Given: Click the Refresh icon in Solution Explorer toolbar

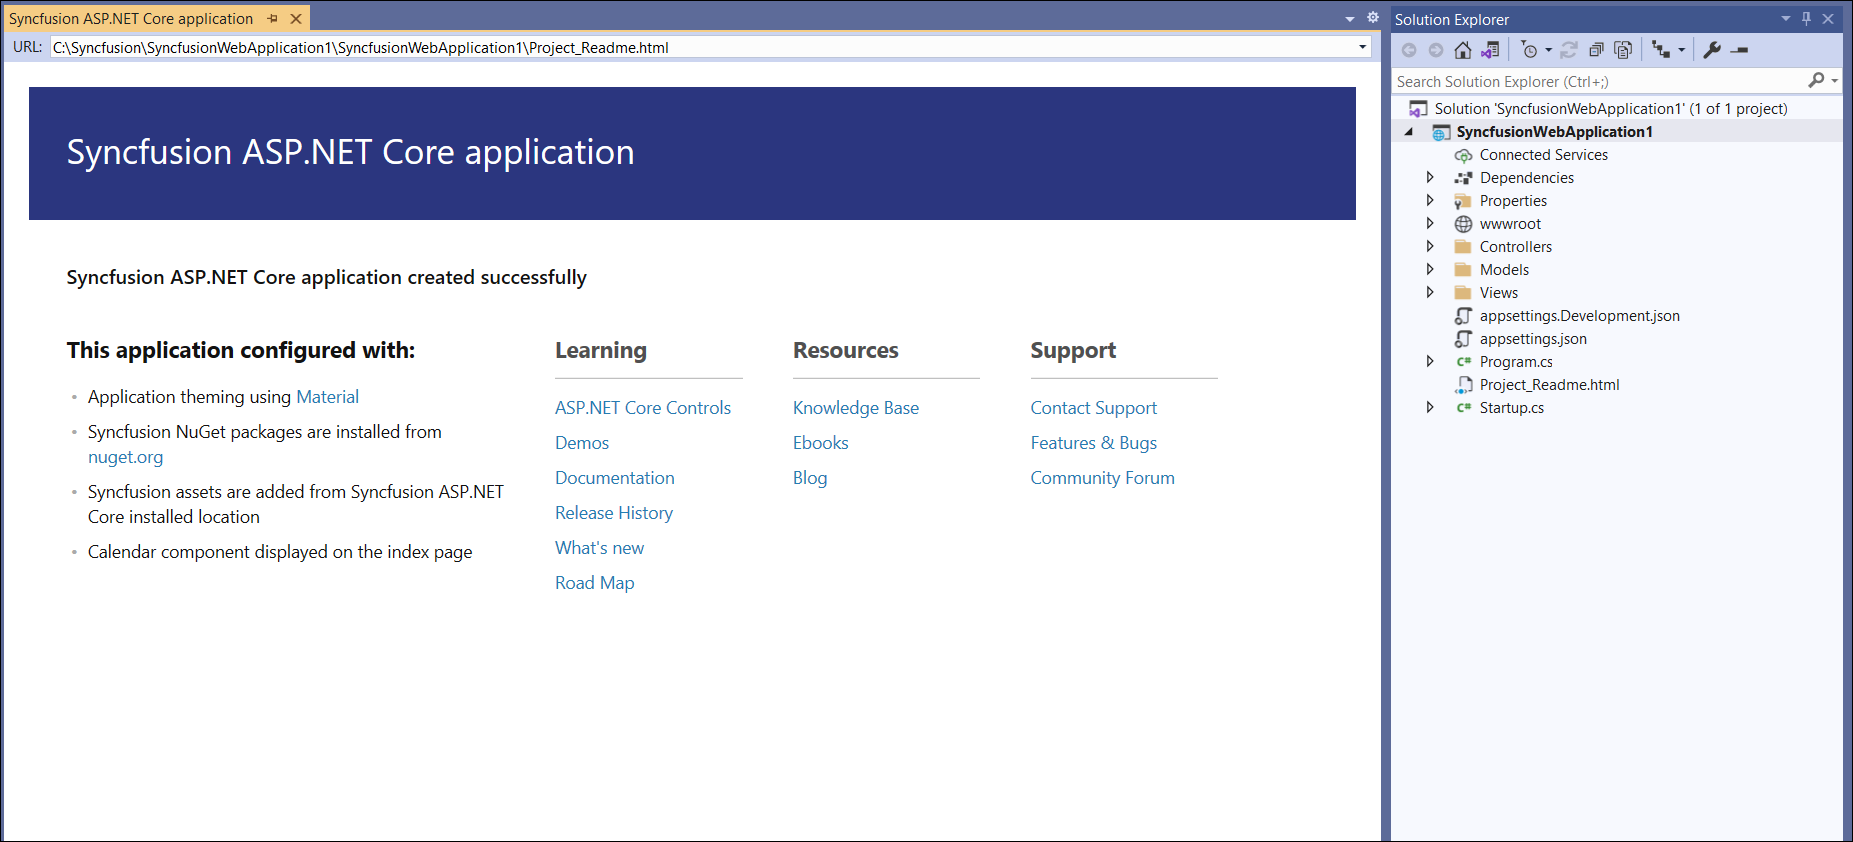Looking at the screenshot, I should pyautogui.click(x=1569, y=50).
